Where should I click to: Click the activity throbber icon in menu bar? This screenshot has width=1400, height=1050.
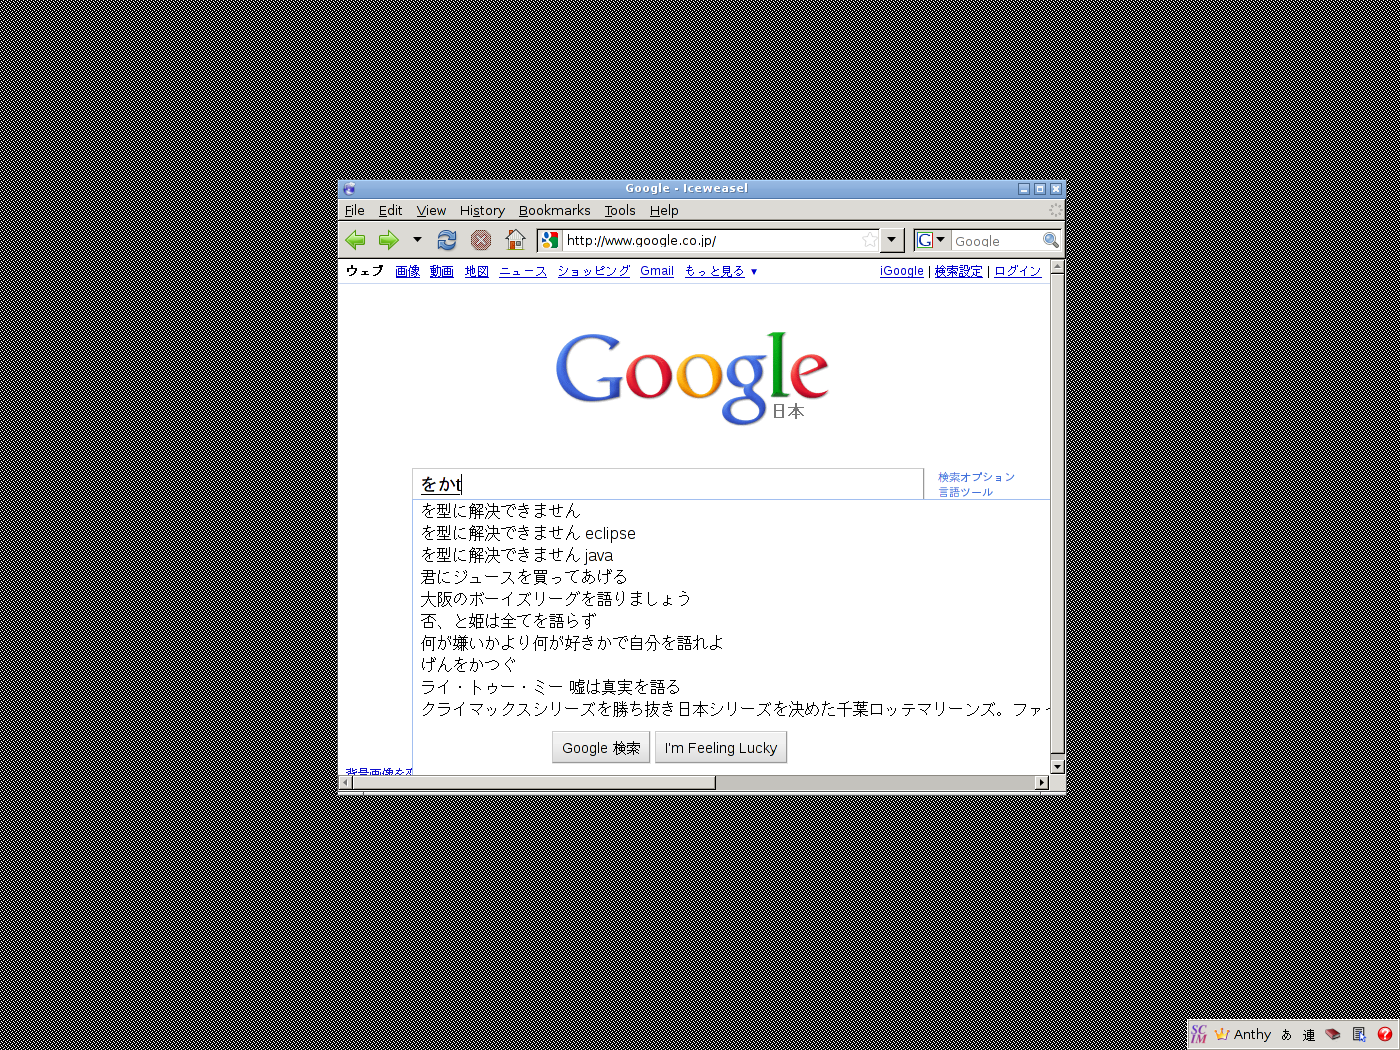1055,210
